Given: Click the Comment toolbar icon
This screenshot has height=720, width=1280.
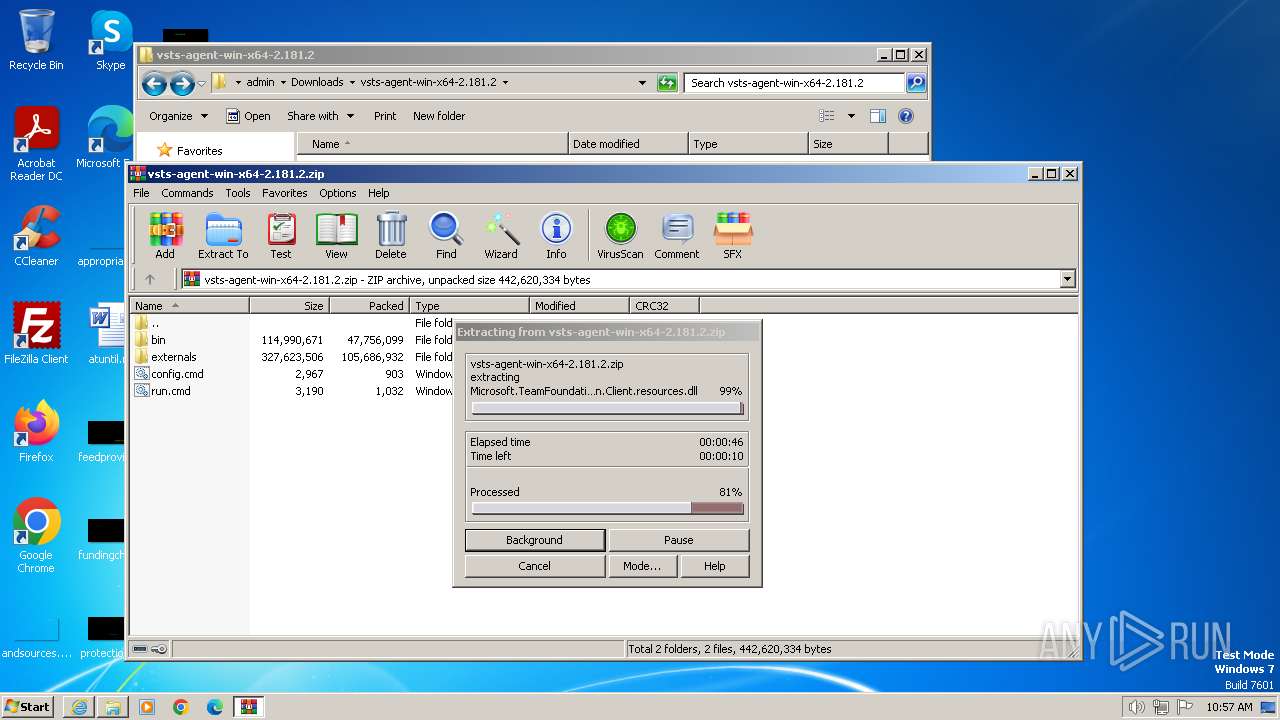Looking at the screenshot, I should coord(677,236).
